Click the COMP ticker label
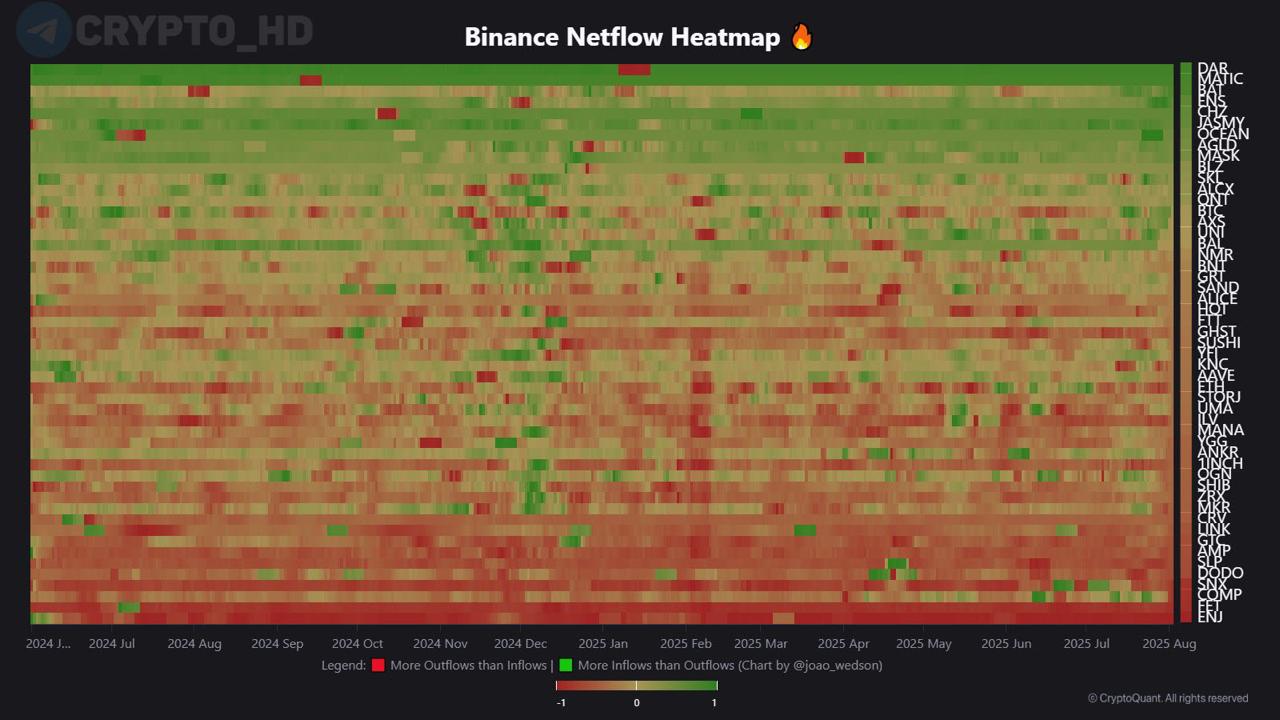1280x720 pixels. coord(1219,595)
